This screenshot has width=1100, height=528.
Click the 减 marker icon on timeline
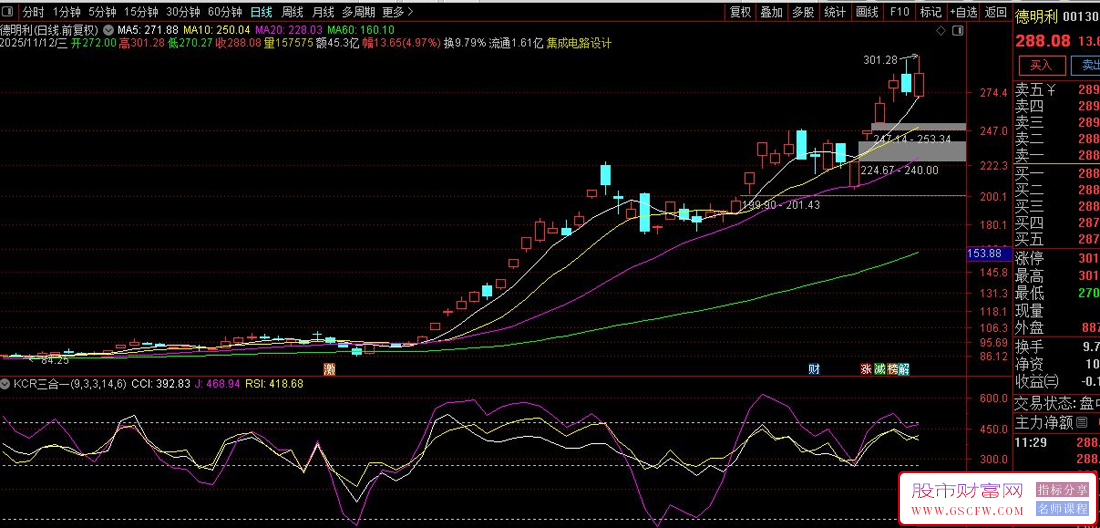pyautogui.click(x=879, y=369)
